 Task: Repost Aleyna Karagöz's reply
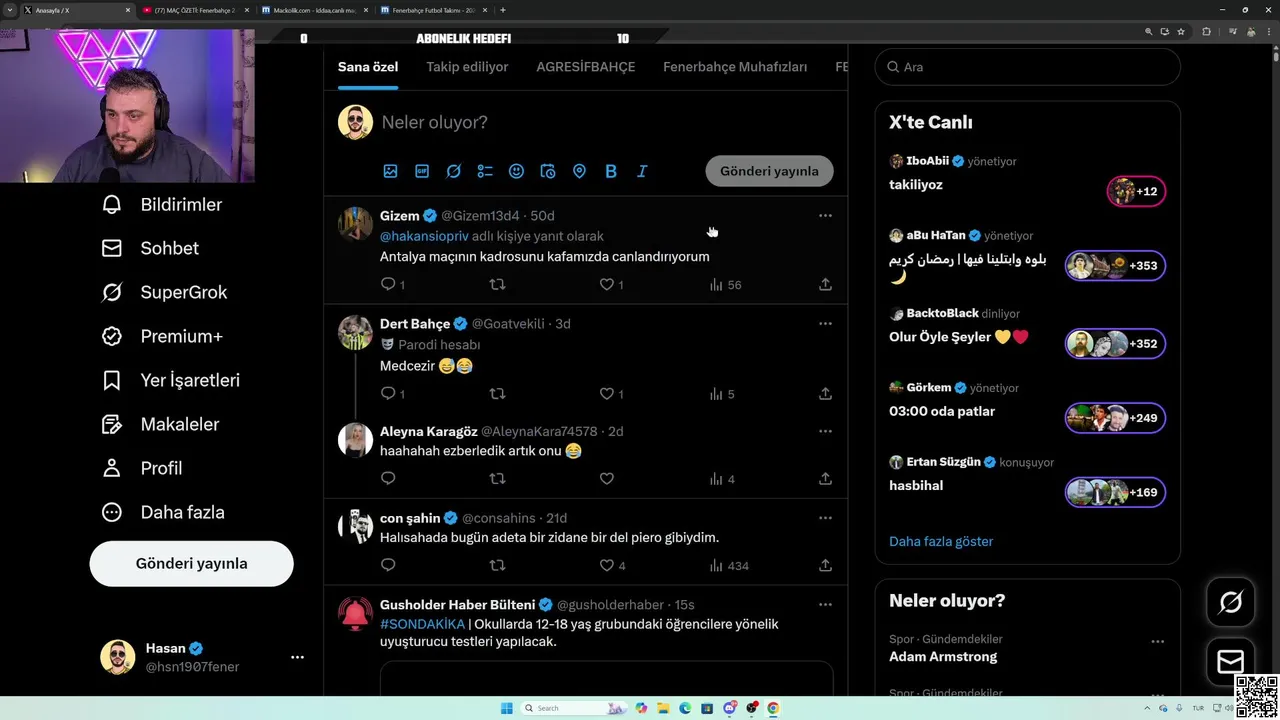pos(497,479)
